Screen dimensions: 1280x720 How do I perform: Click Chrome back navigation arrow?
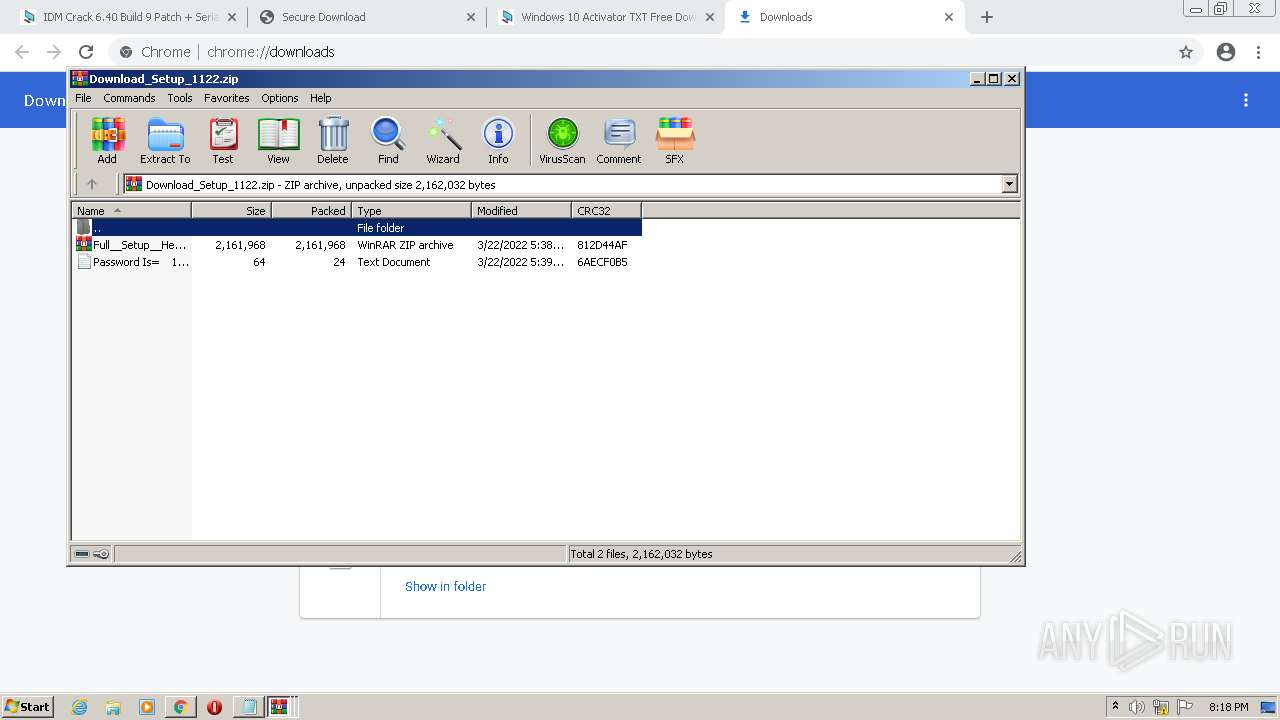coord(22,52)
